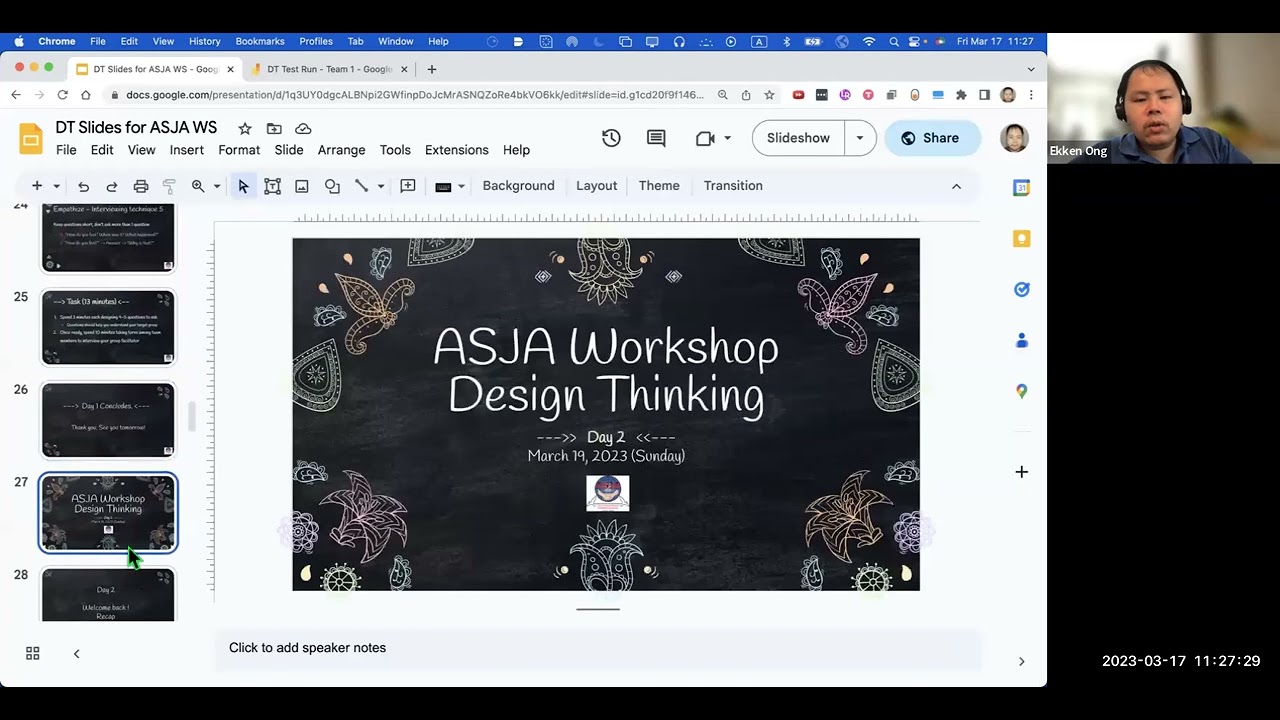Open the Arrange menu
This screenshot has height=720, width=1280.
342,150
